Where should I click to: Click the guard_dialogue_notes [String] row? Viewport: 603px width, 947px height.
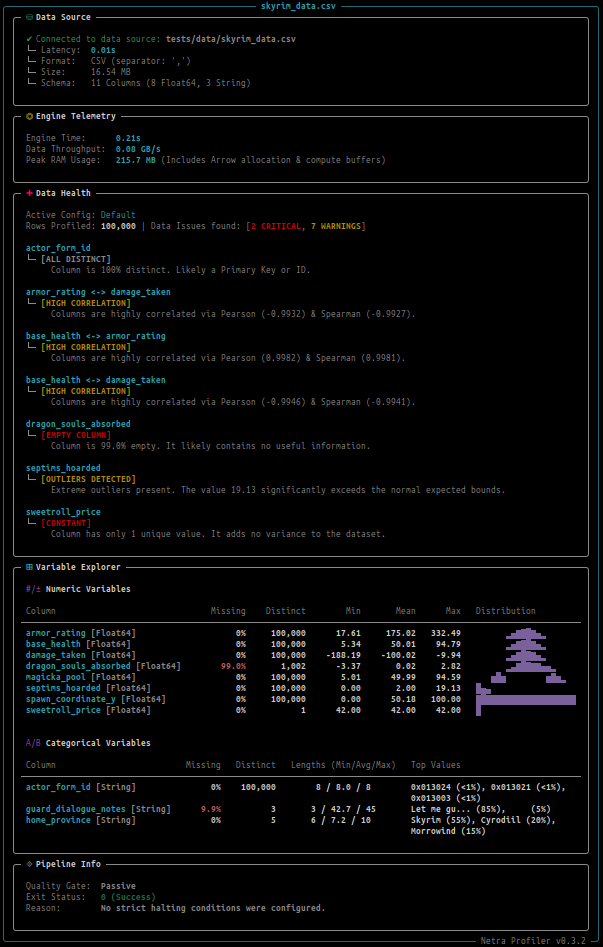[302, 809]
